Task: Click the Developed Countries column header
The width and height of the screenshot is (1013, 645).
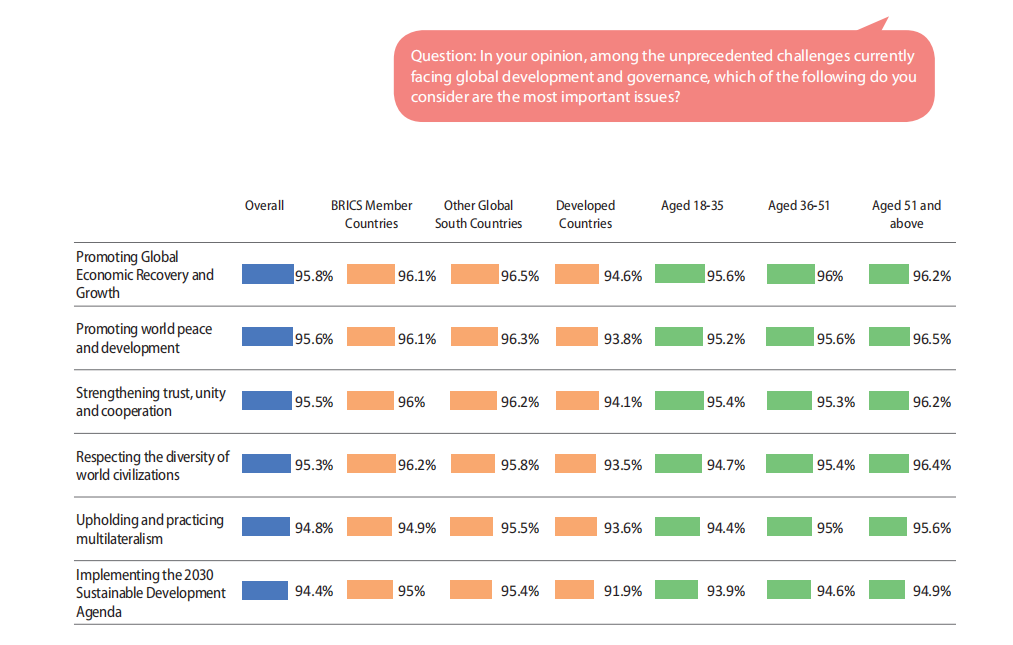Action: 585,214
